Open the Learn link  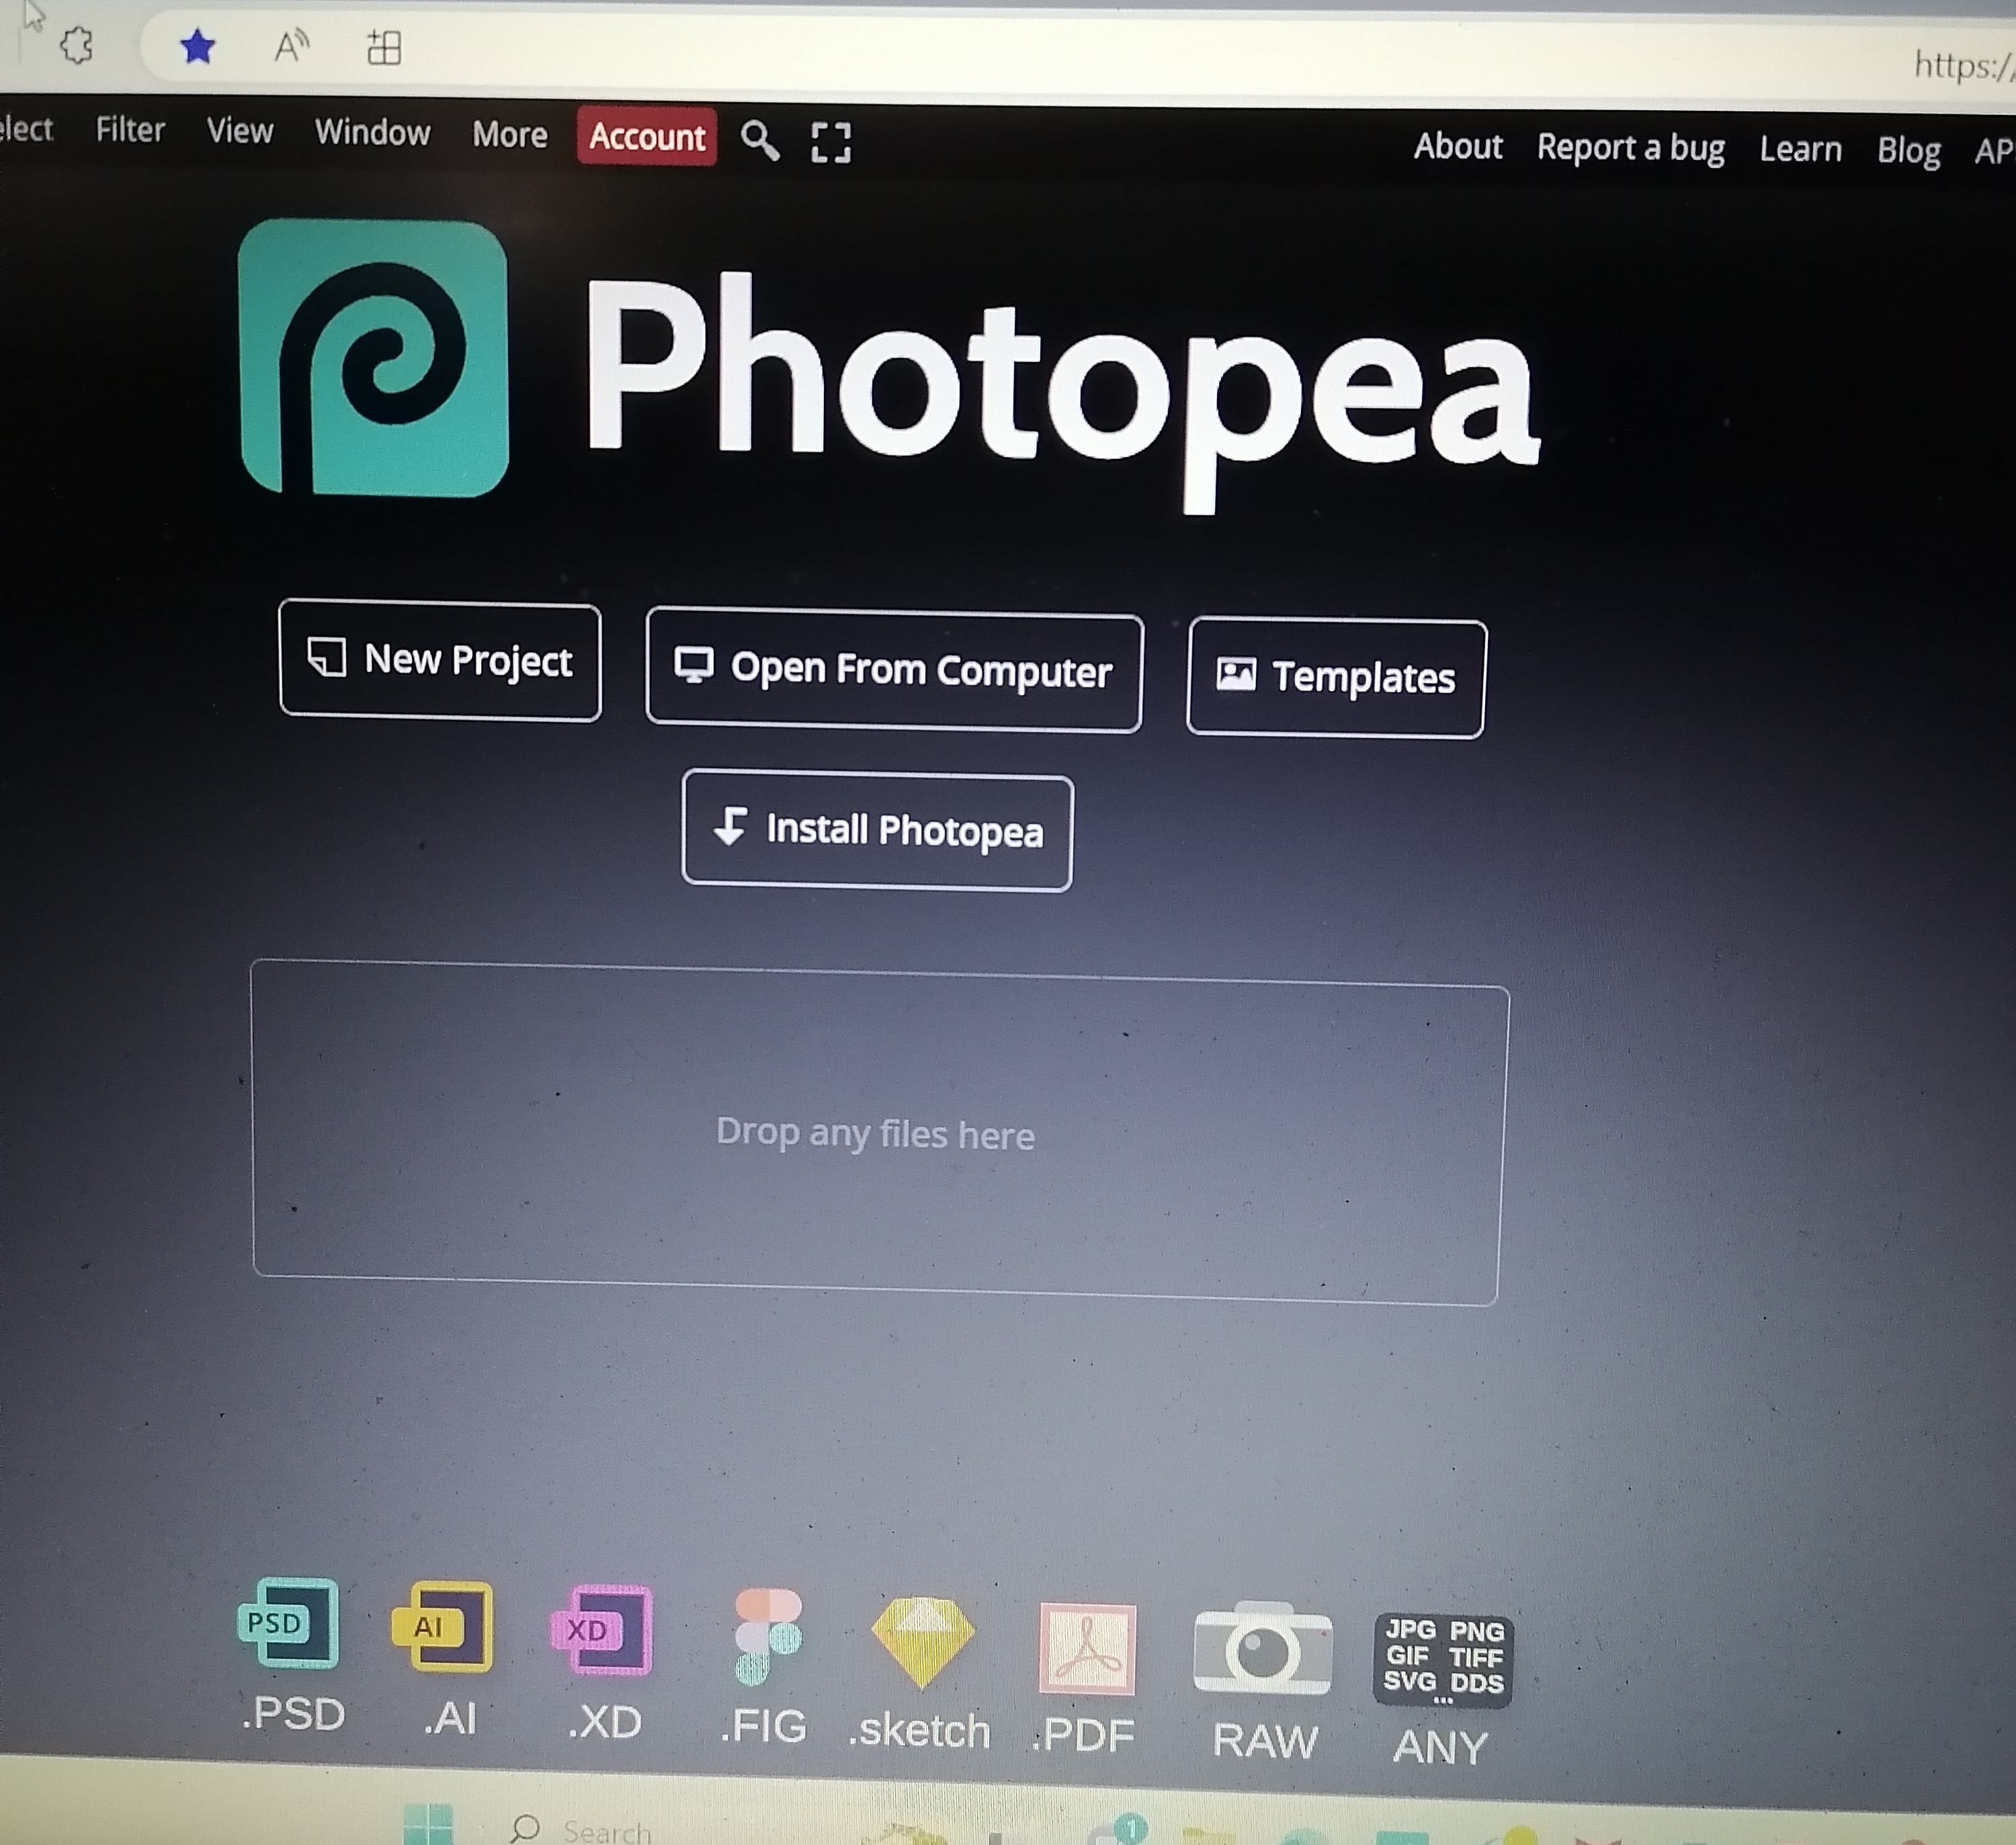pos(1801,150)
